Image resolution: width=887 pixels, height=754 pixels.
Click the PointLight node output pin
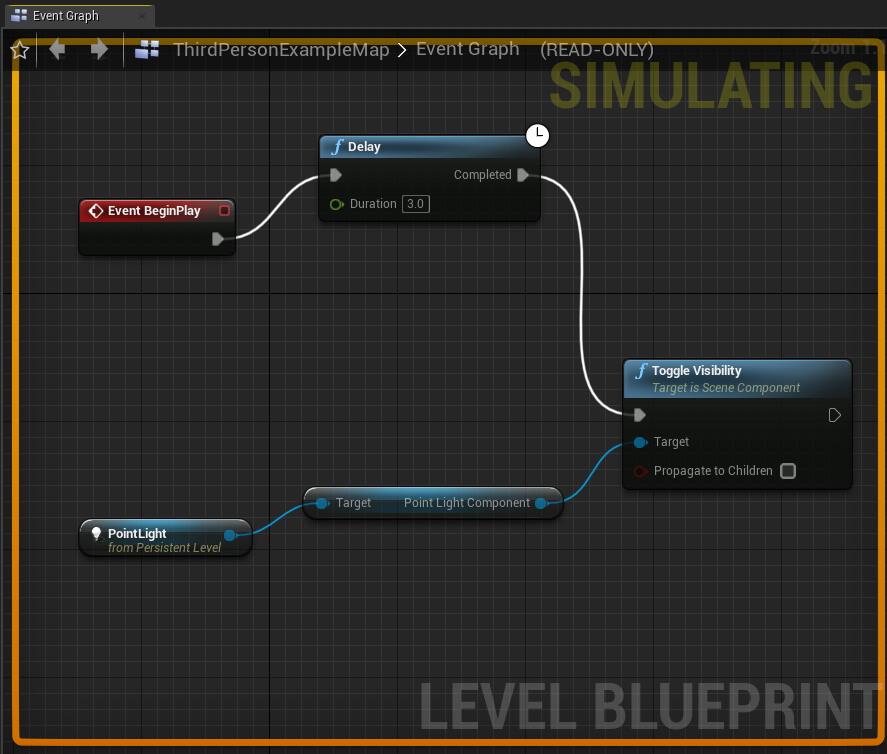tap(230, 535)
